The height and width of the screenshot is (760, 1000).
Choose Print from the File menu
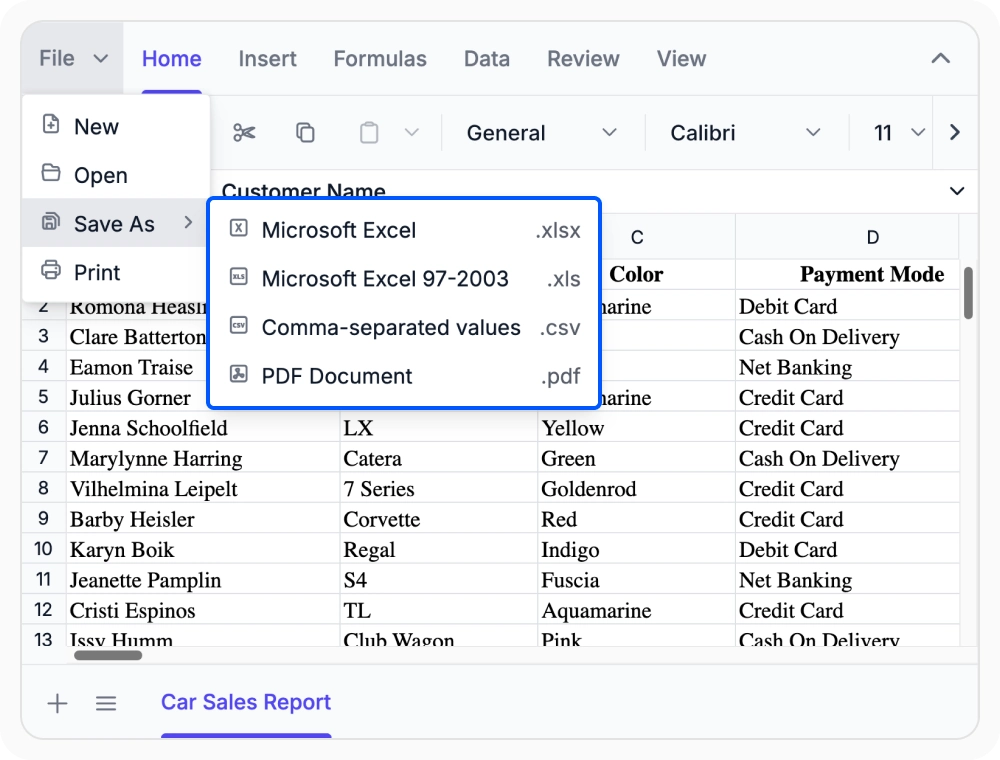(x=116, y=272)
